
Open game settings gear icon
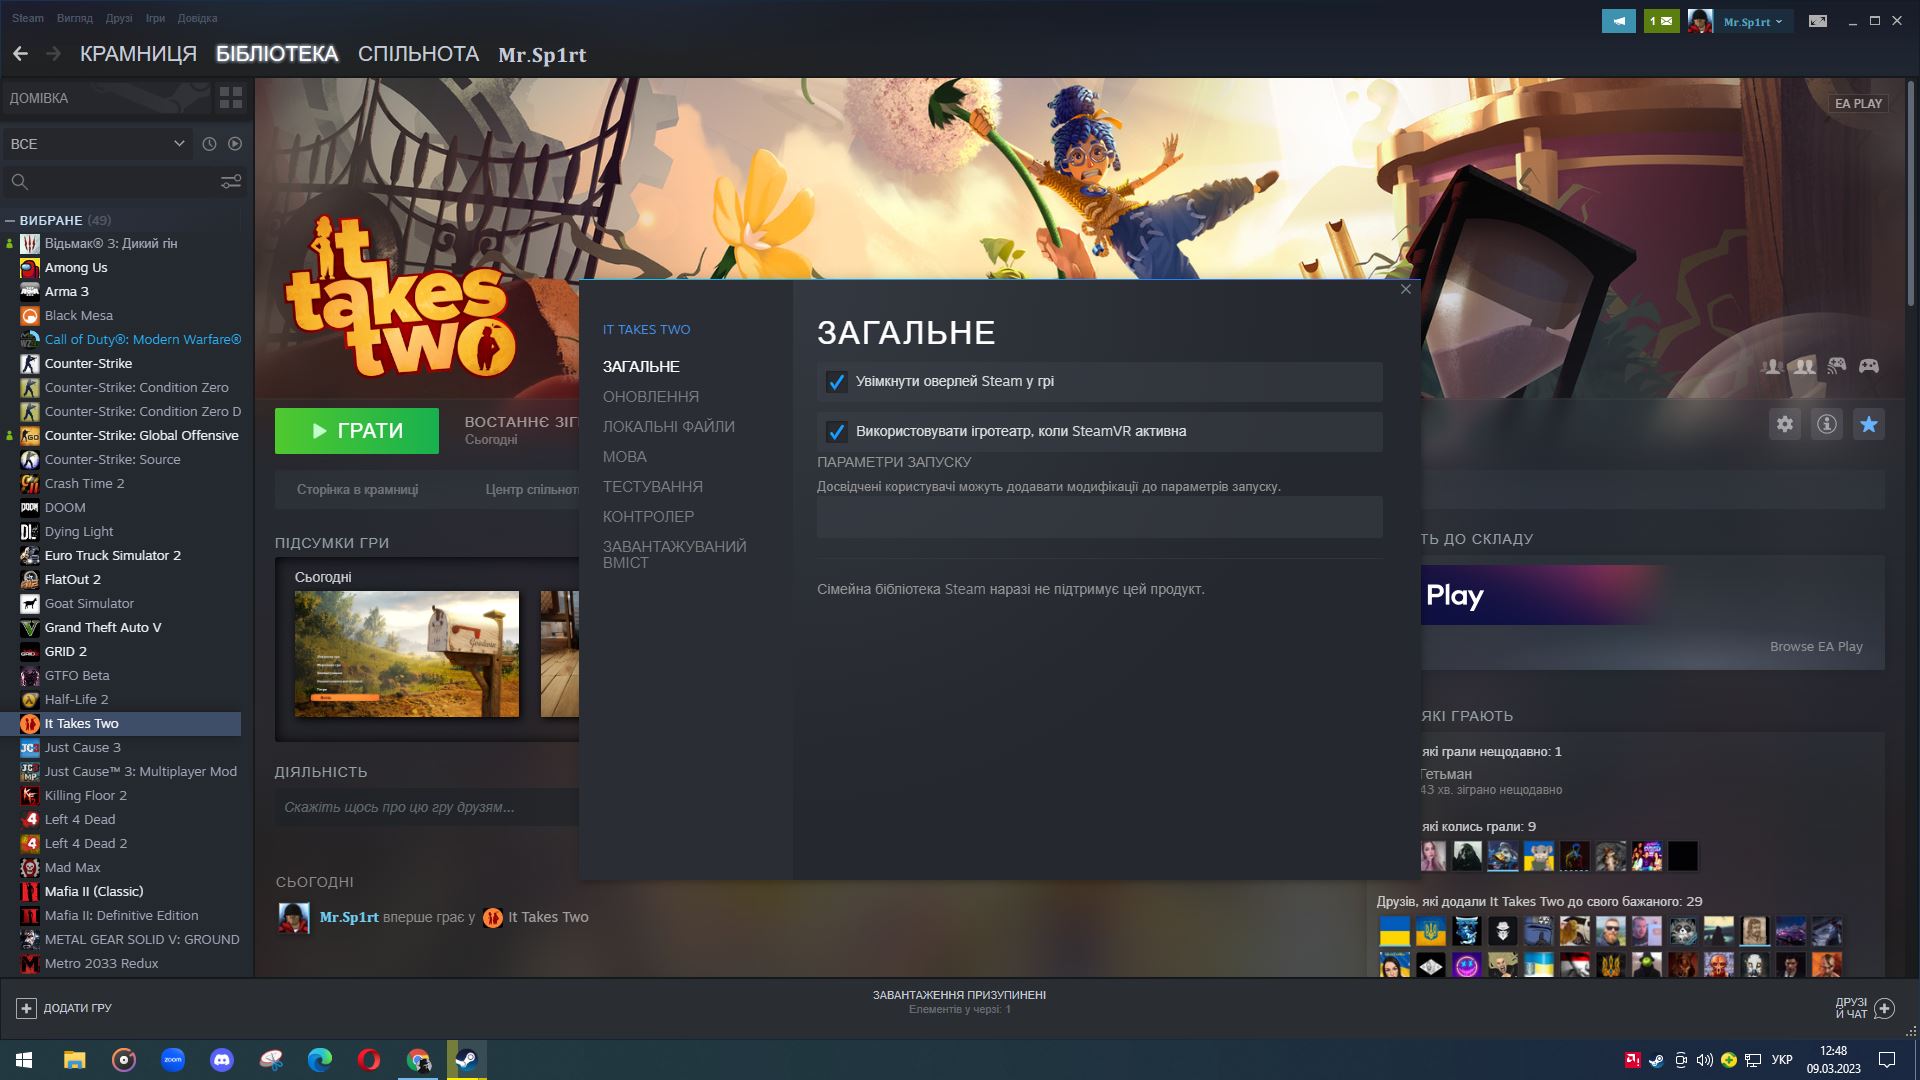pyautogui.click(x=1785, y=424)
